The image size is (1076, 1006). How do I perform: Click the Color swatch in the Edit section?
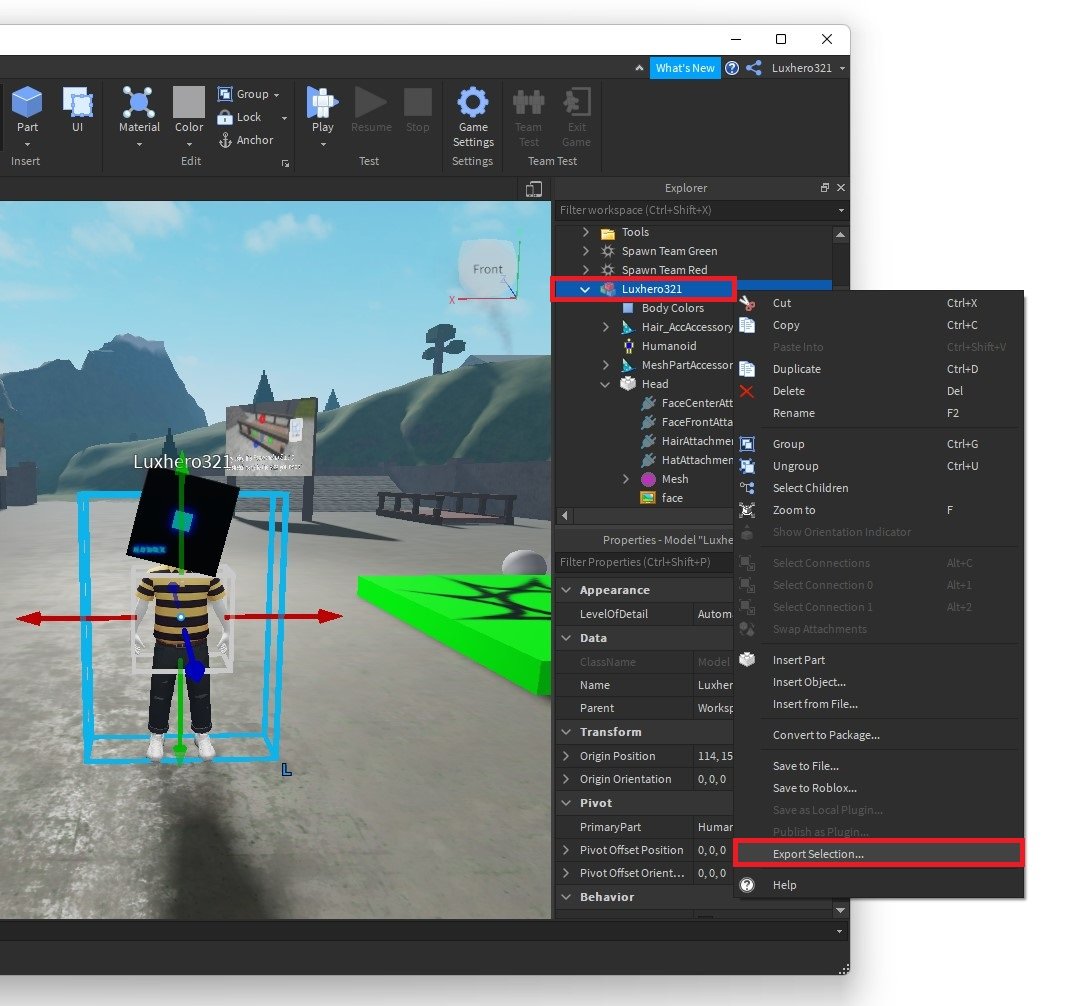point(188,101)
